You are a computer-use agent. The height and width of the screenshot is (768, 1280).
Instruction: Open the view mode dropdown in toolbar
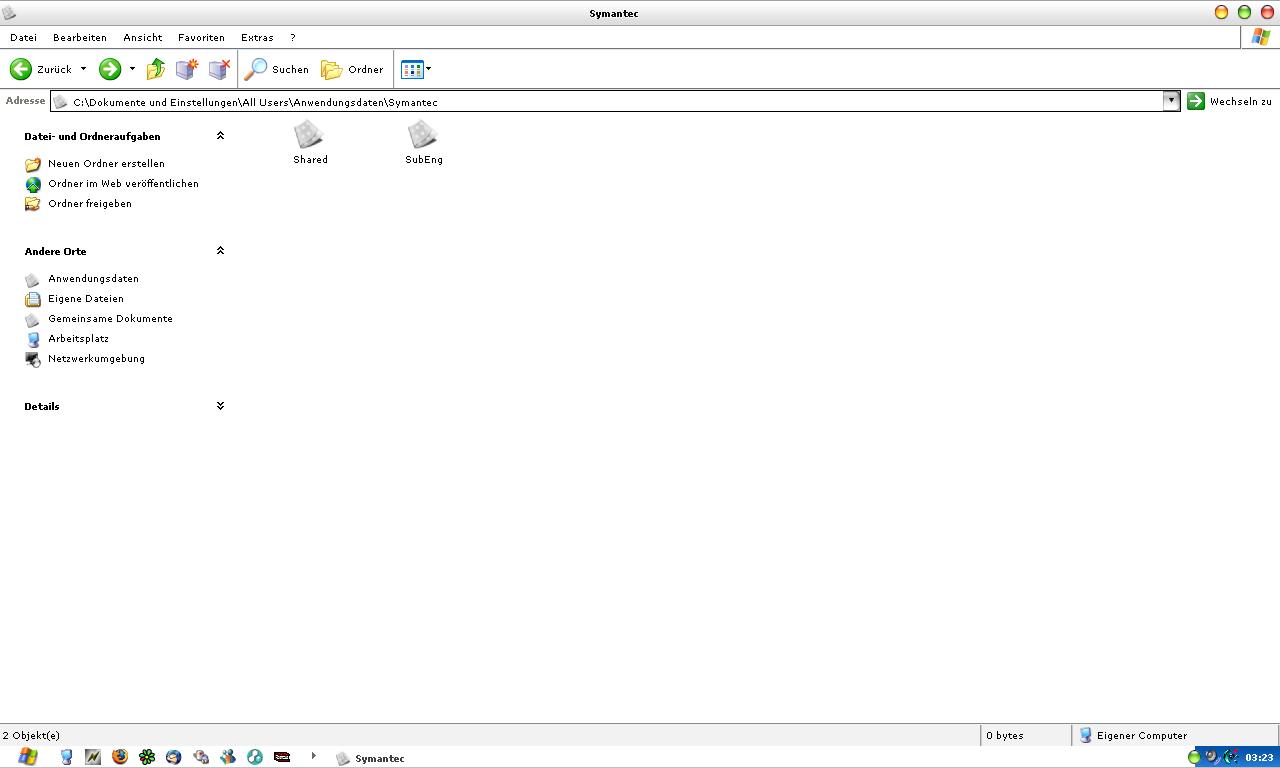click(416, 69)
